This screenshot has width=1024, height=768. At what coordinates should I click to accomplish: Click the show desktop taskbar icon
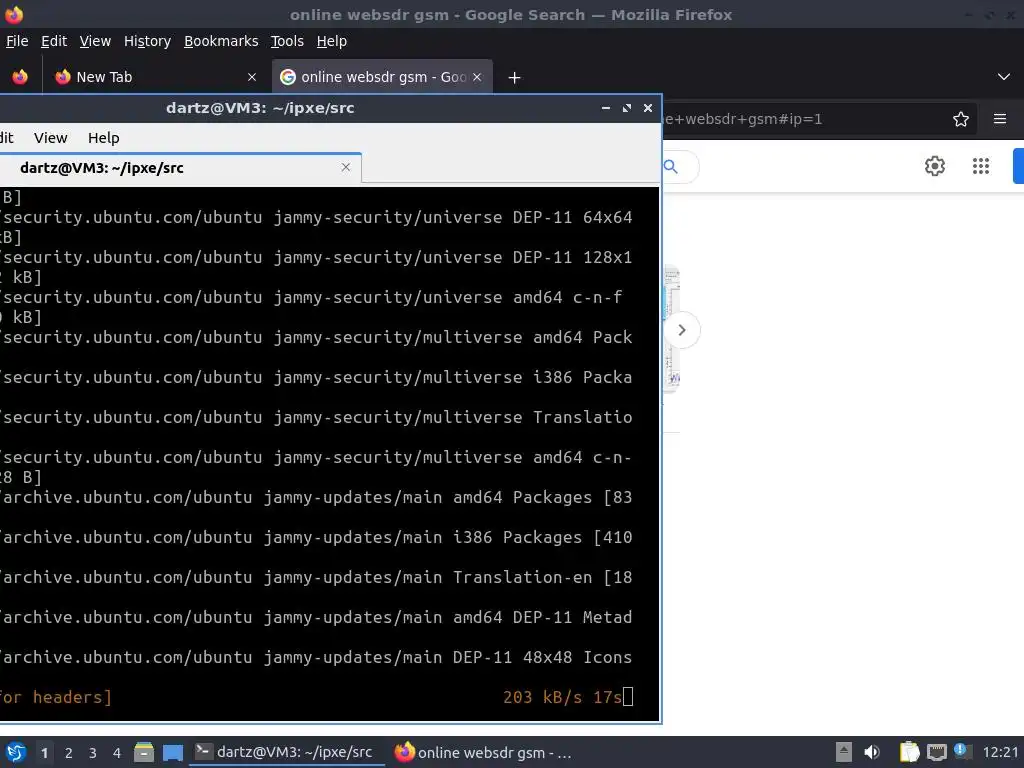[x=172, y=752]
